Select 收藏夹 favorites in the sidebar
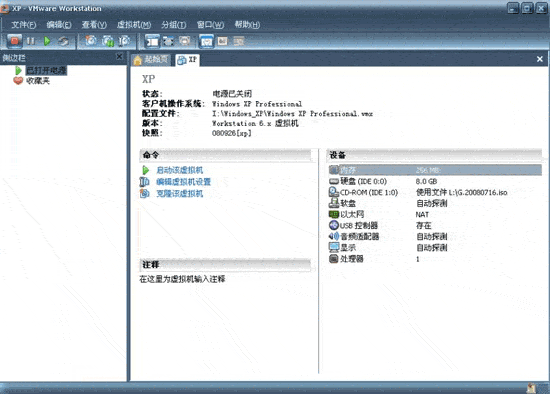This screenshot has height=394, width=550. pyautogui.click(x=38, y=81)
